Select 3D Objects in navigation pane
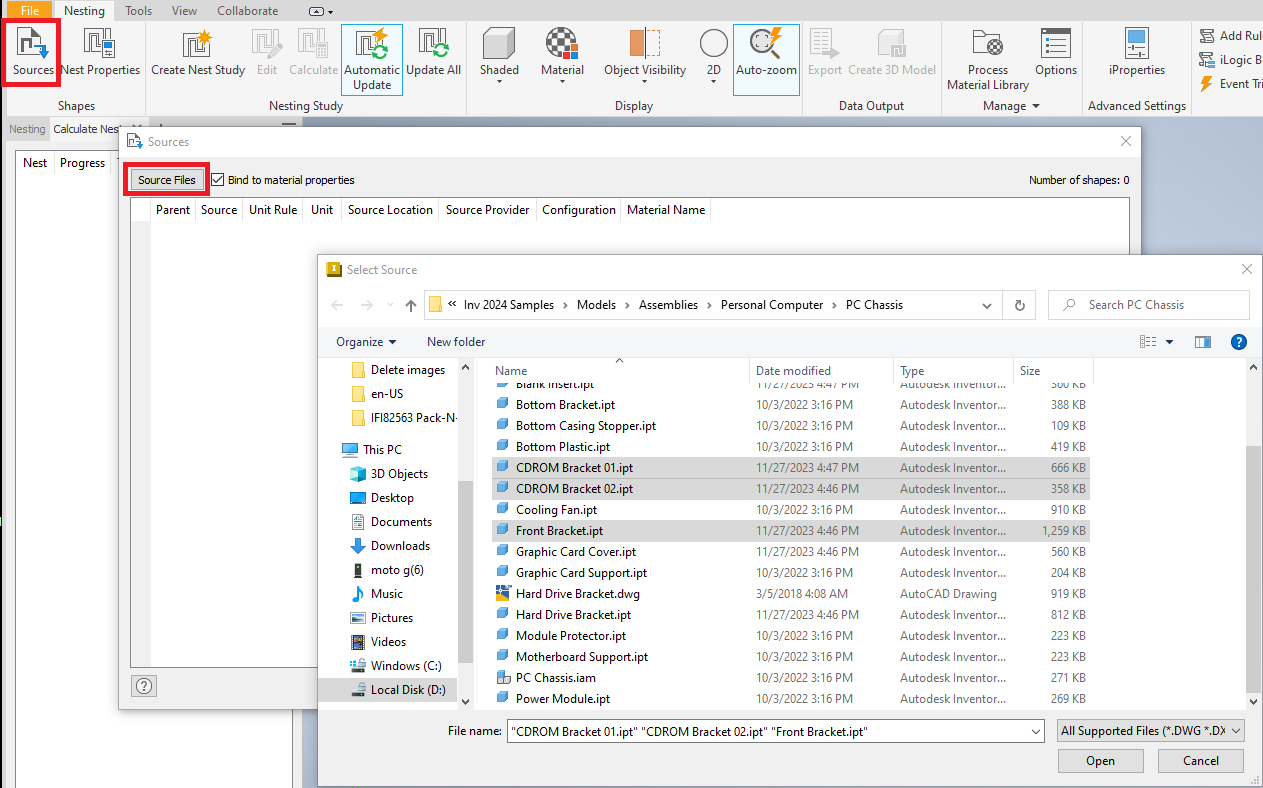This screenshot has height=788, width=1263. (399, 474)
